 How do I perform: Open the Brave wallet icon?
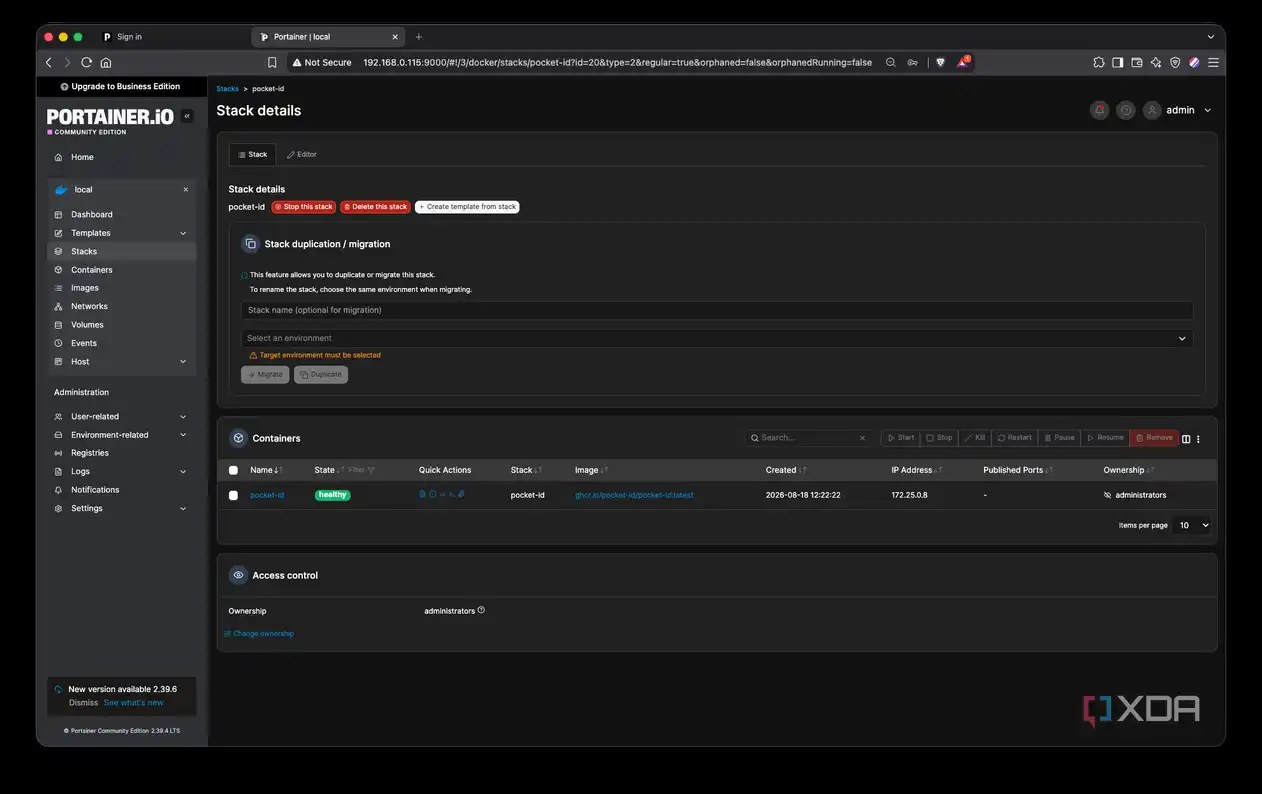click(x=1136, y=62)
